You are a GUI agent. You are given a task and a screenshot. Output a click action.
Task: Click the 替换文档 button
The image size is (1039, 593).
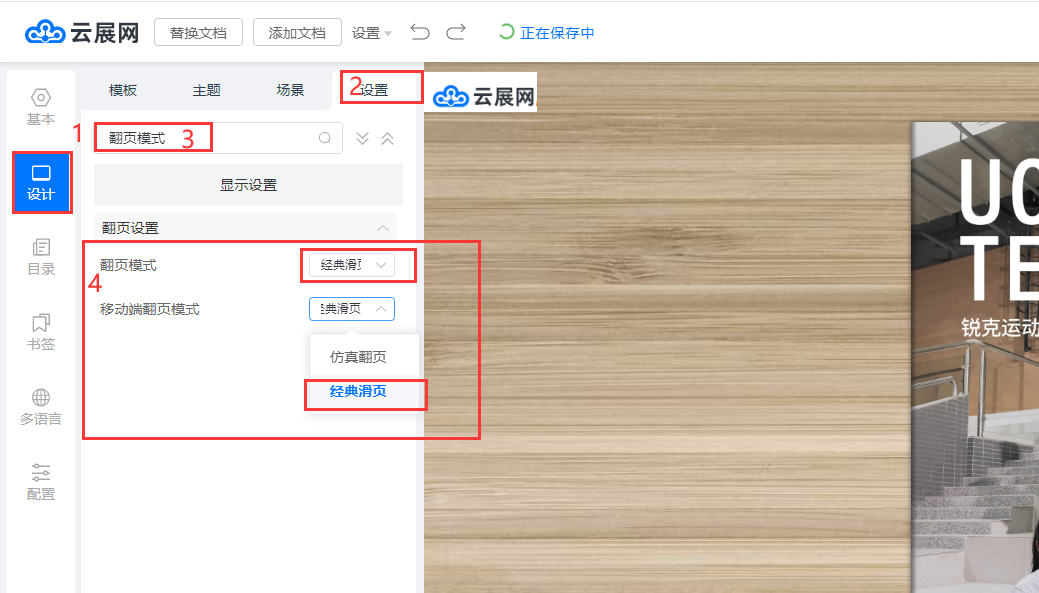point(198,33)
